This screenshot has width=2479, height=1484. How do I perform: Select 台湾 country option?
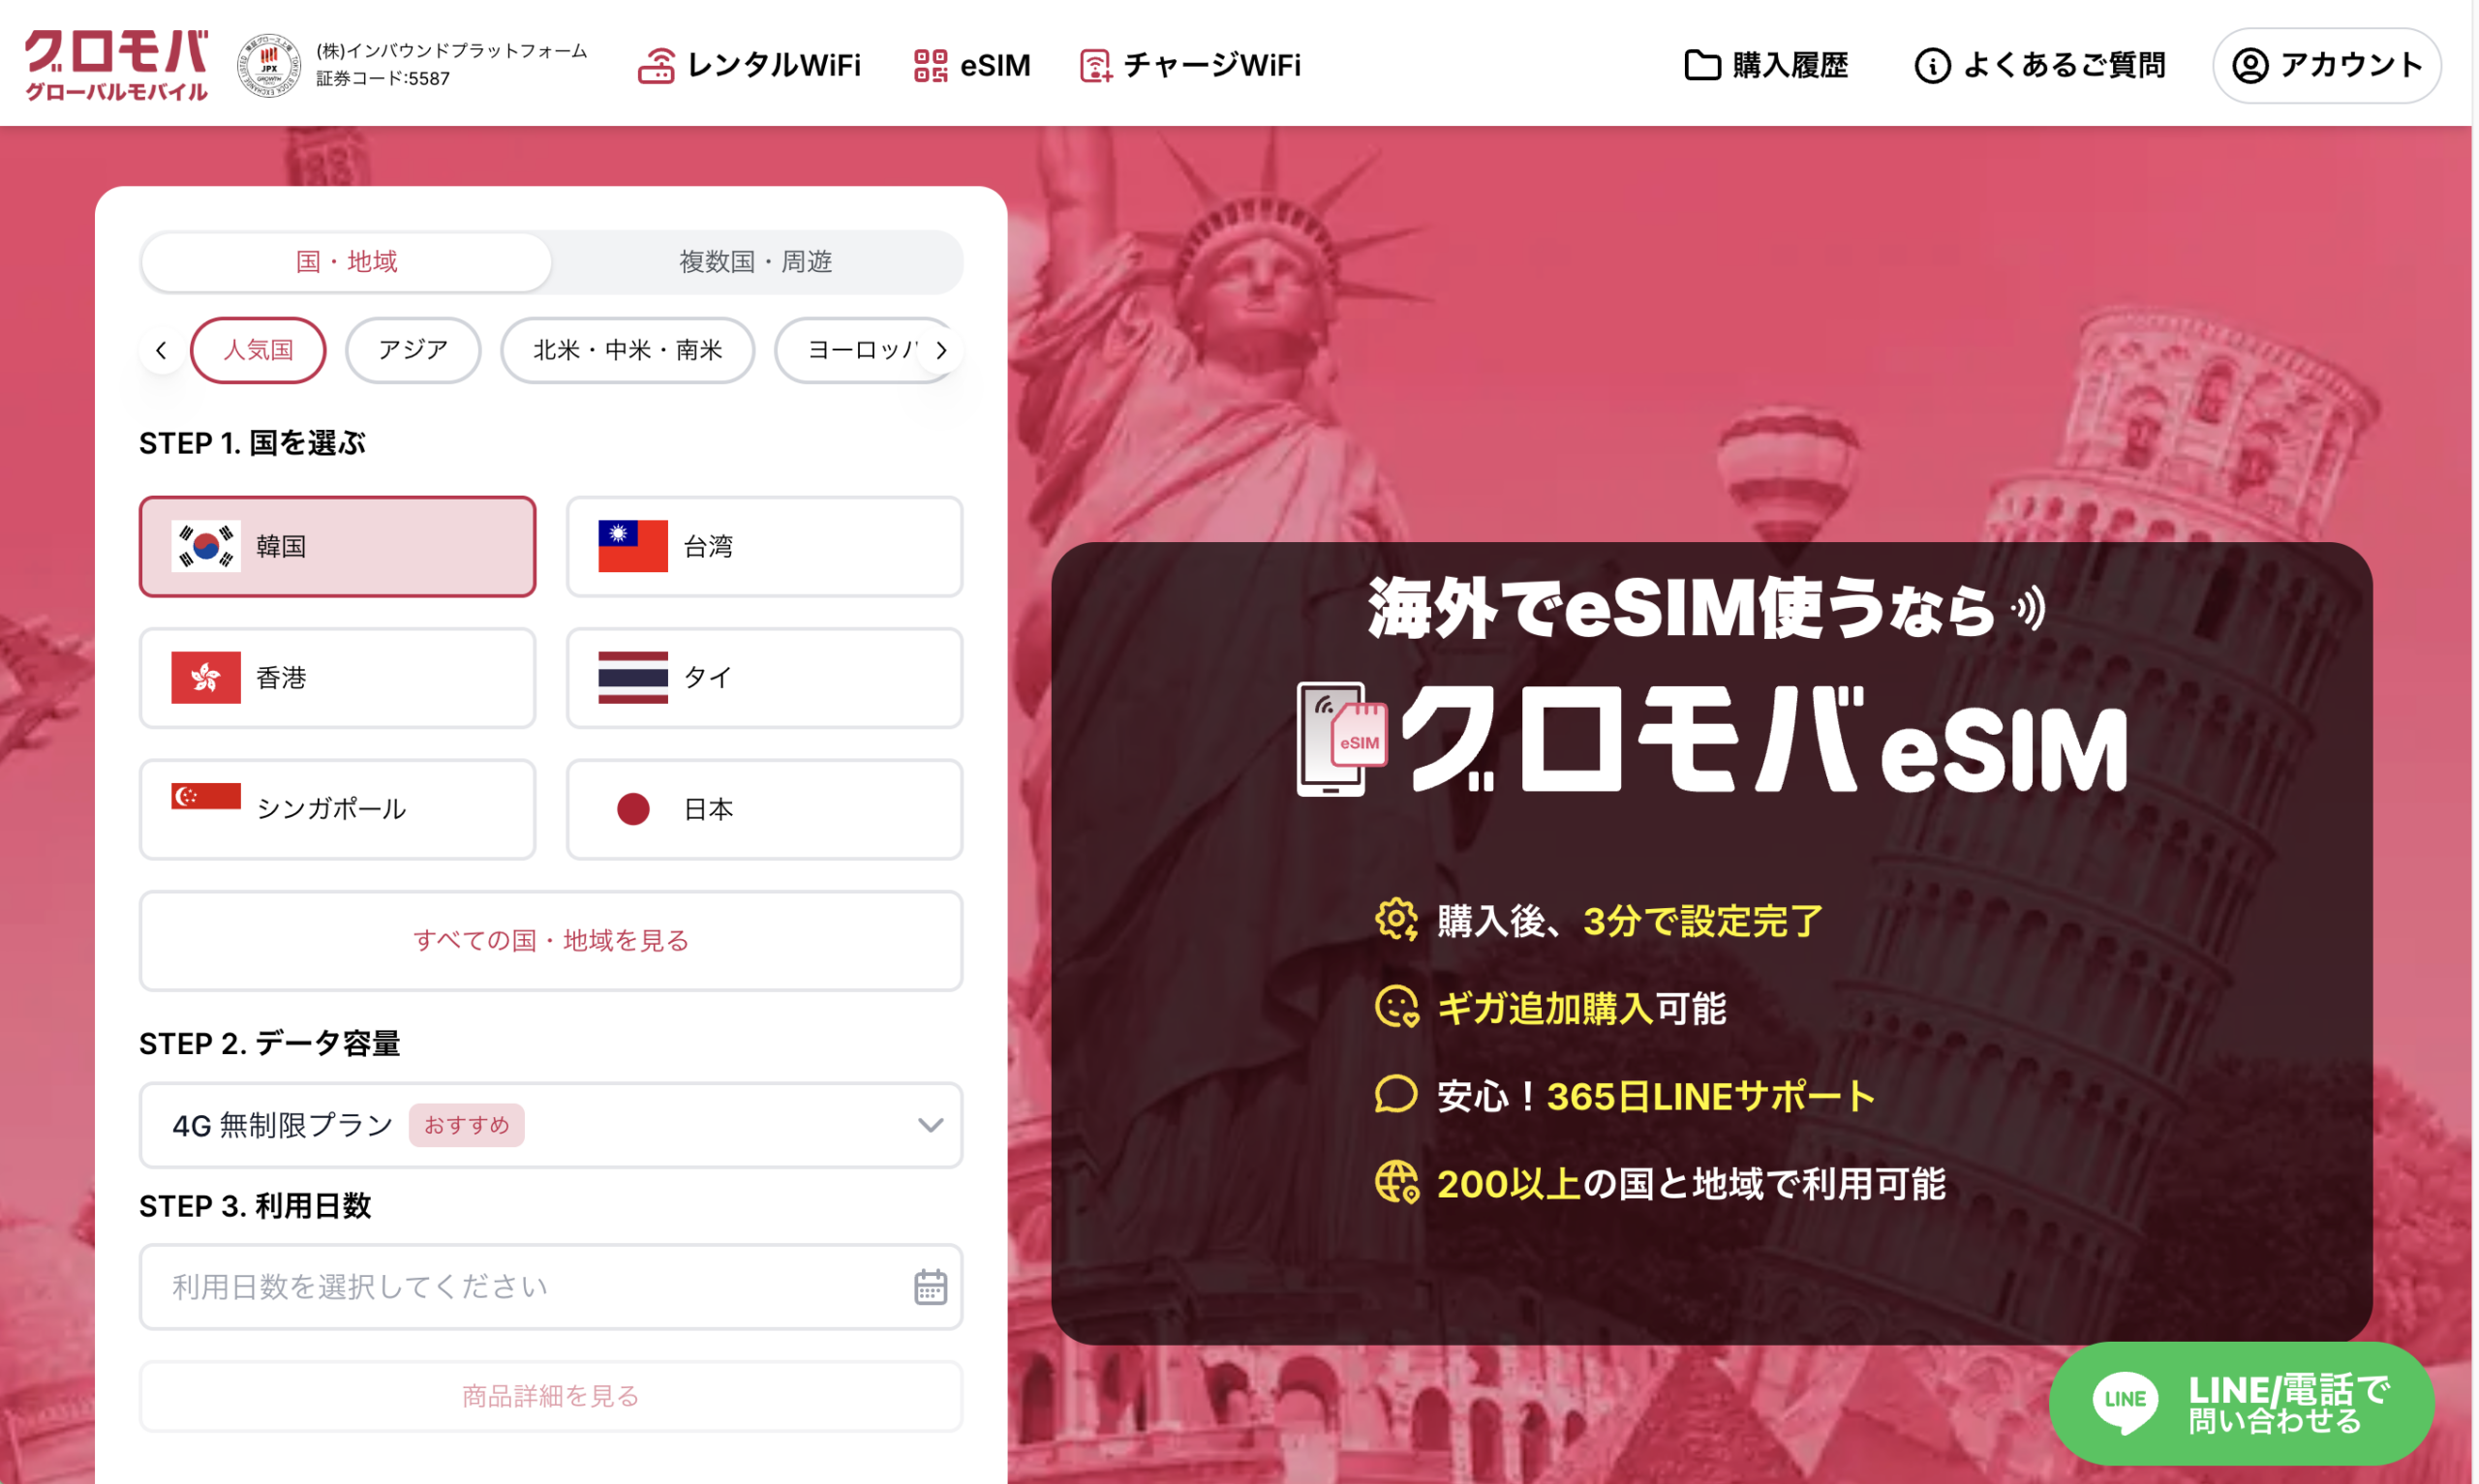pos(764,546)
